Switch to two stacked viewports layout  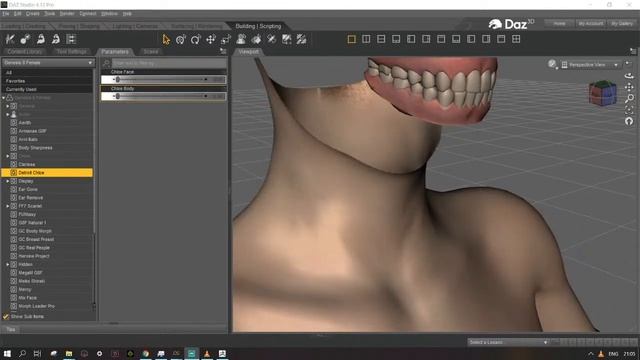[381, 39]
